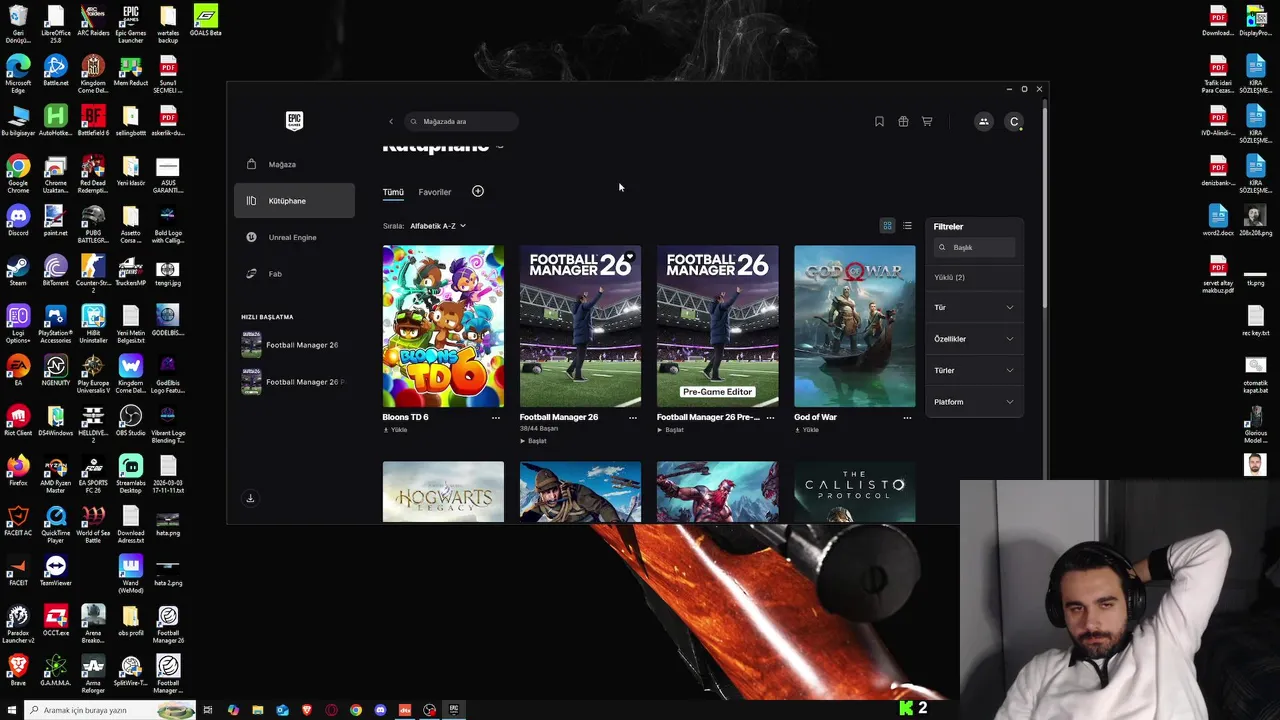The image size is (1280, 720).
Task: Open Football Manager 26 options menu
Action: [632, 418]
